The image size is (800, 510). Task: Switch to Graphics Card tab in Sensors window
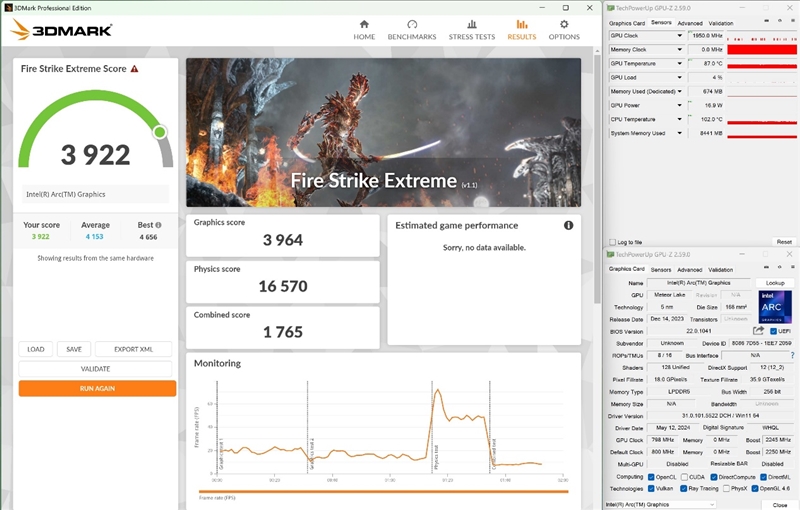pos(627,23)
